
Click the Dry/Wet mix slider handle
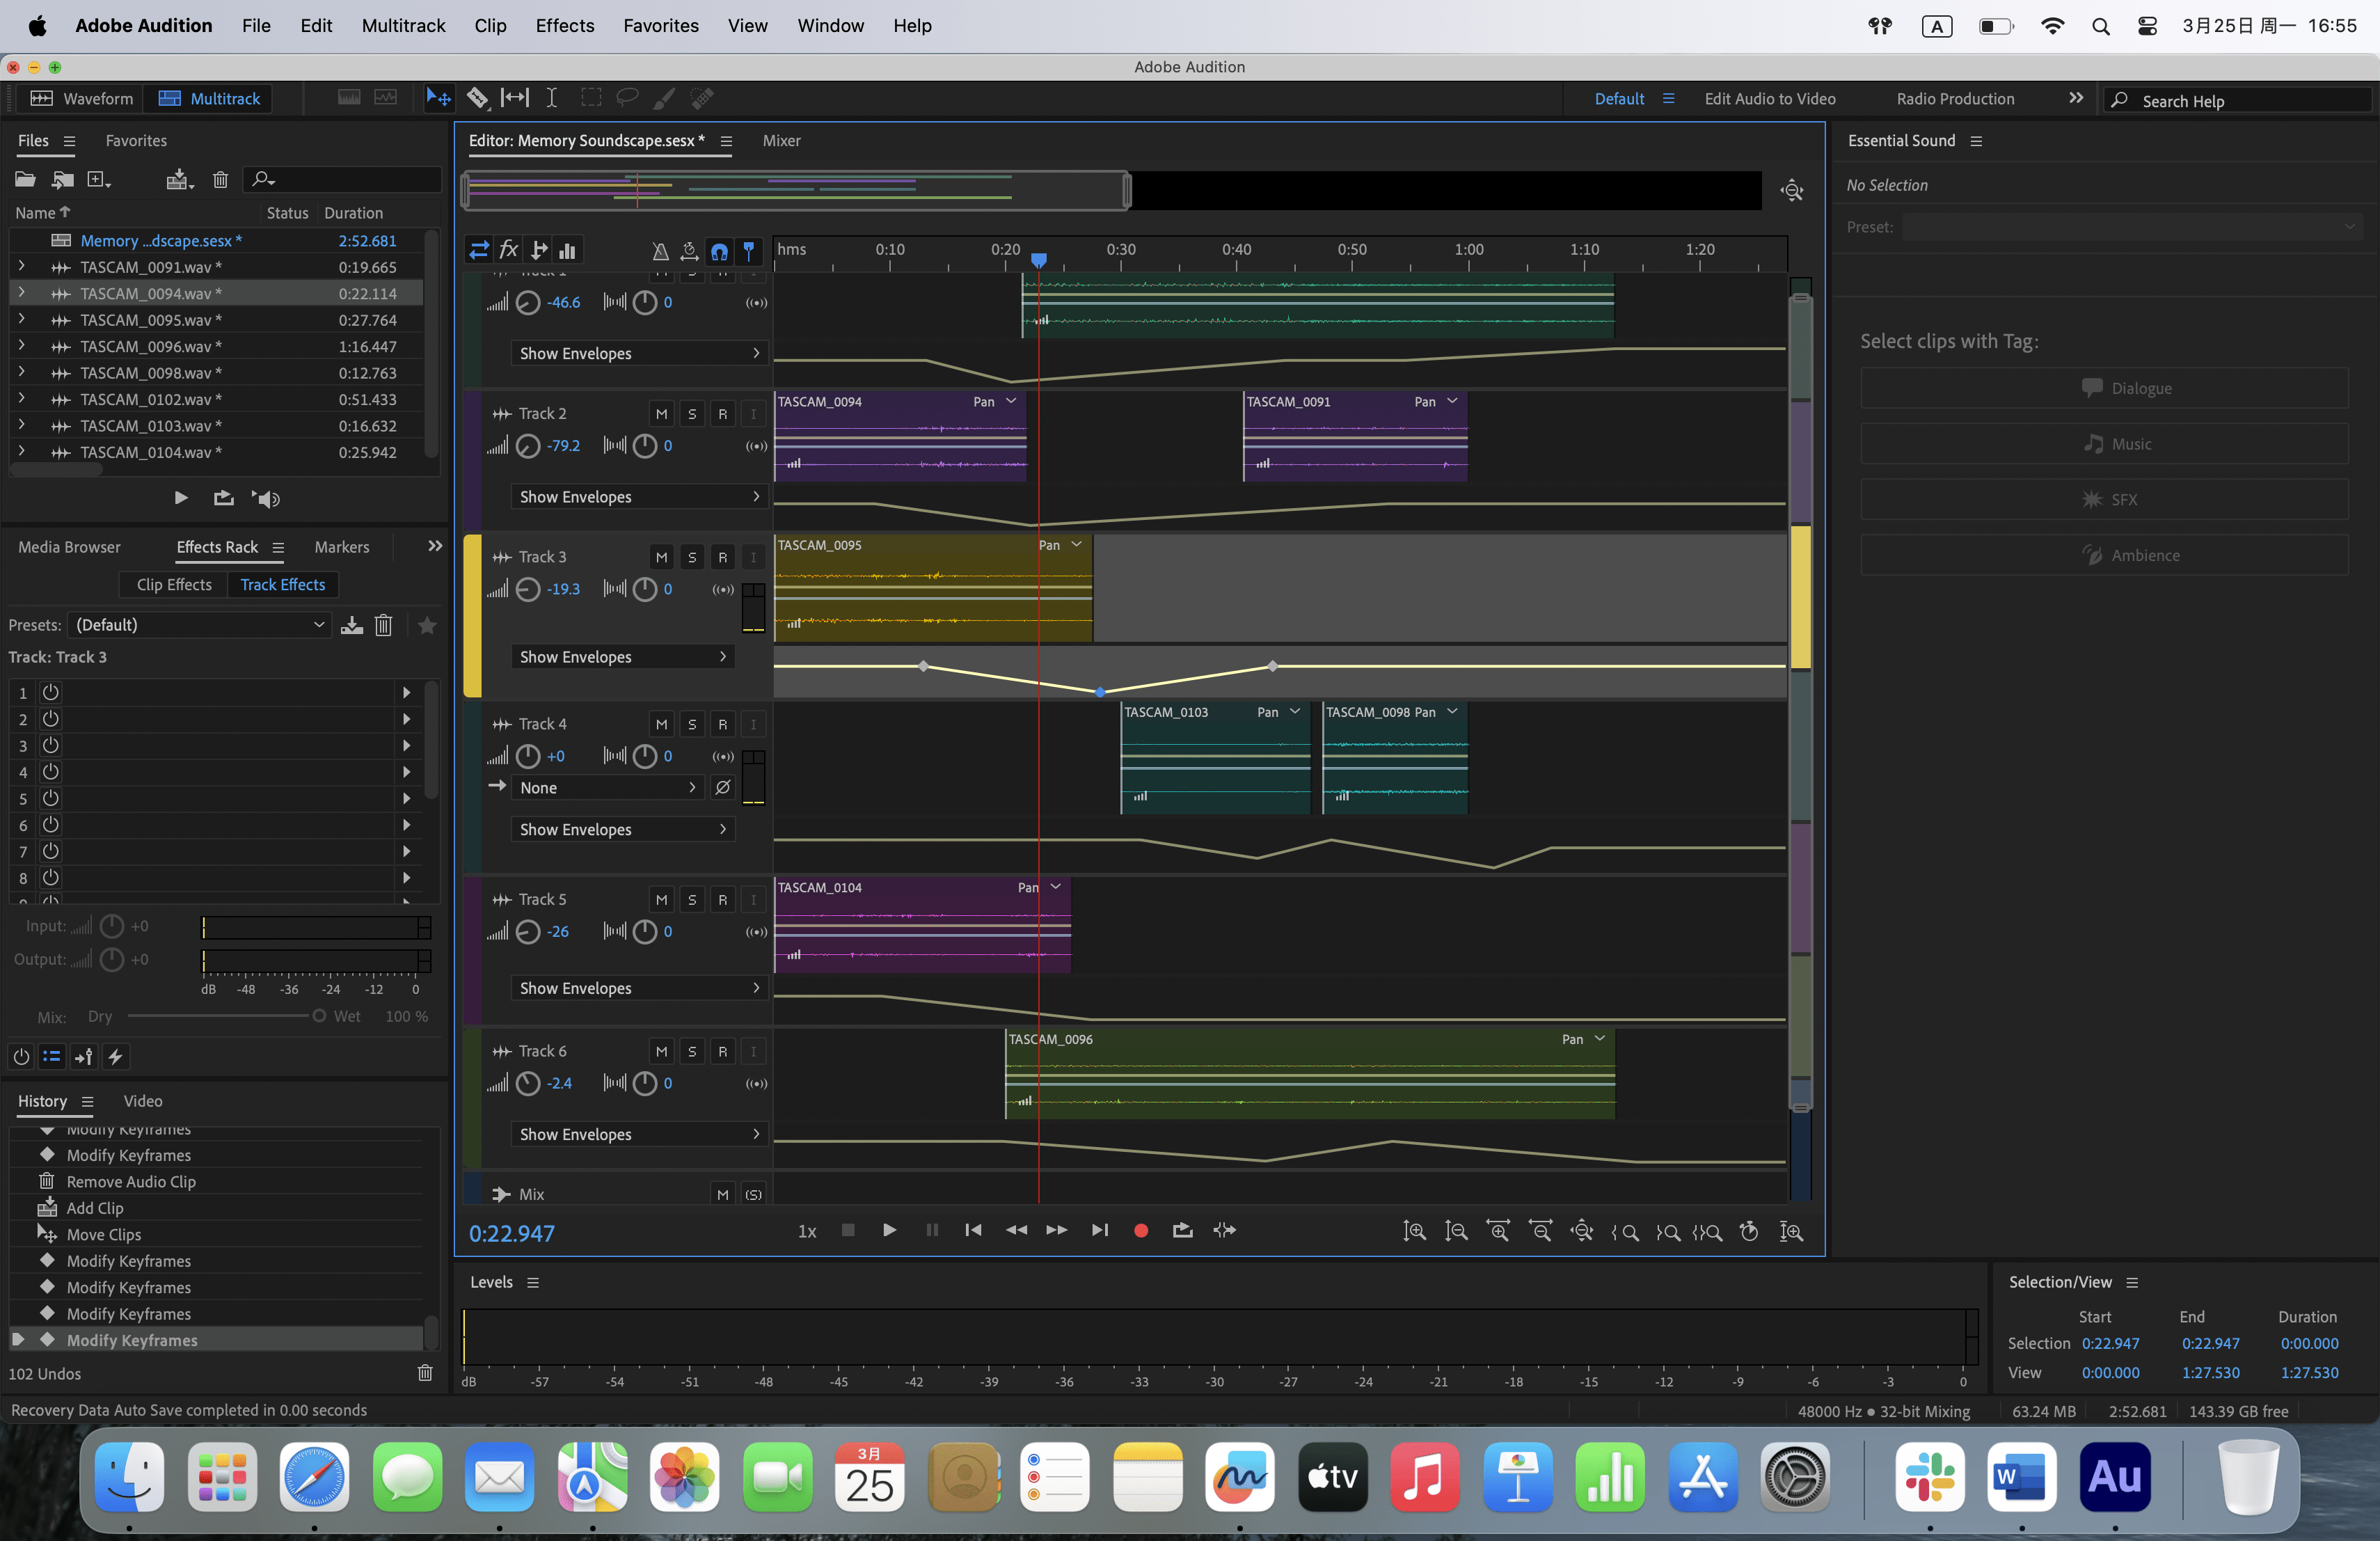point(318,1016)
